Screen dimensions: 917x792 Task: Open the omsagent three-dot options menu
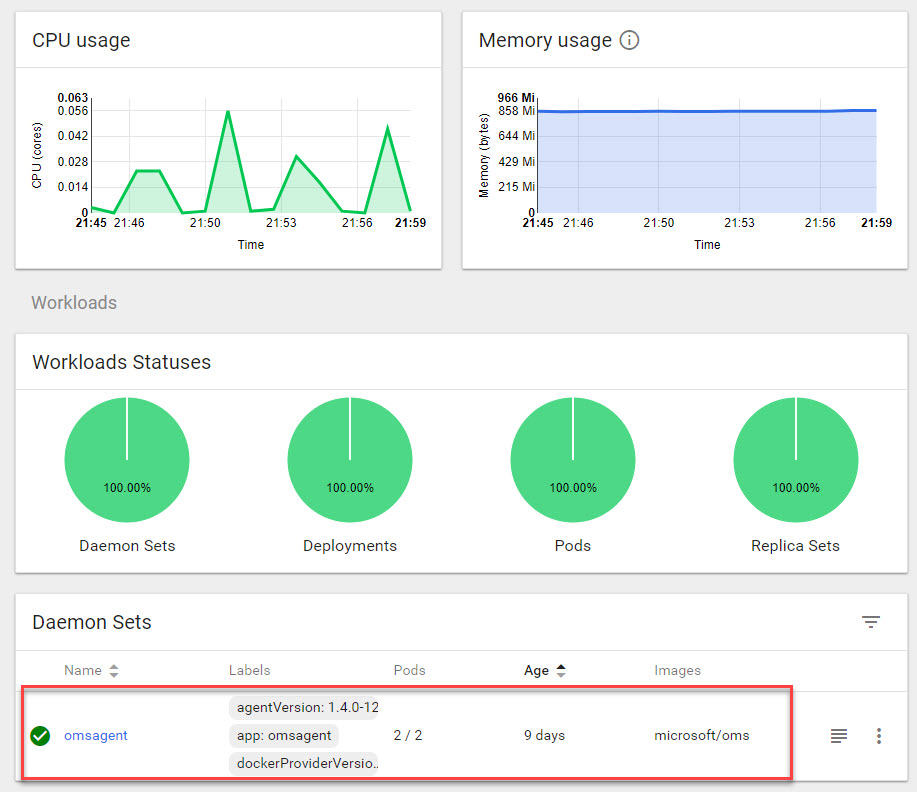point(879,735)
